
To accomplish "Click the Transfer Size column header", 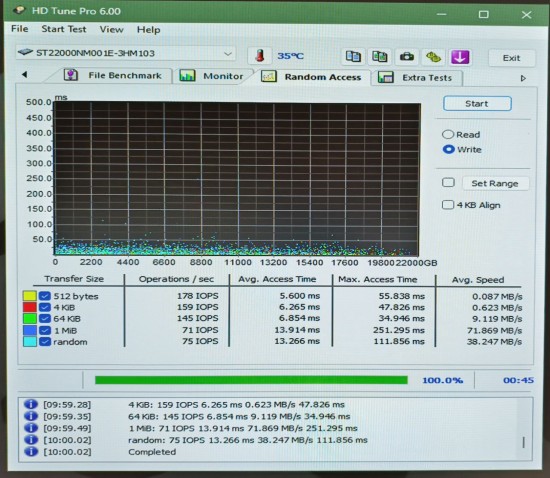I will (x=74, y=279).
